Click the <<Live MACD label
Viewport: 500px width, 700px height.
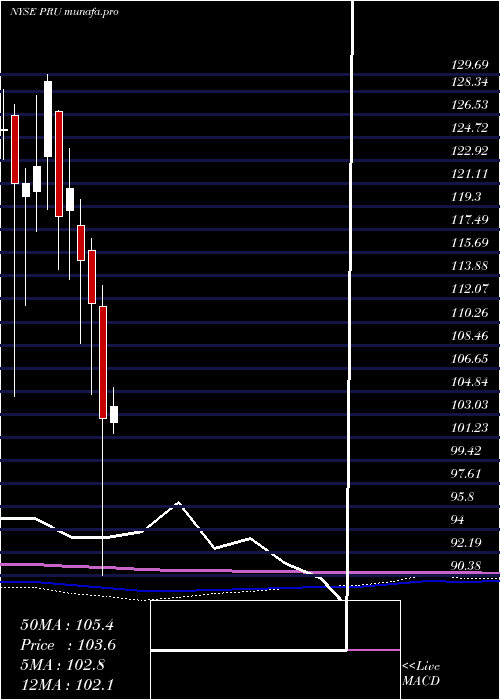click(421, 674)
